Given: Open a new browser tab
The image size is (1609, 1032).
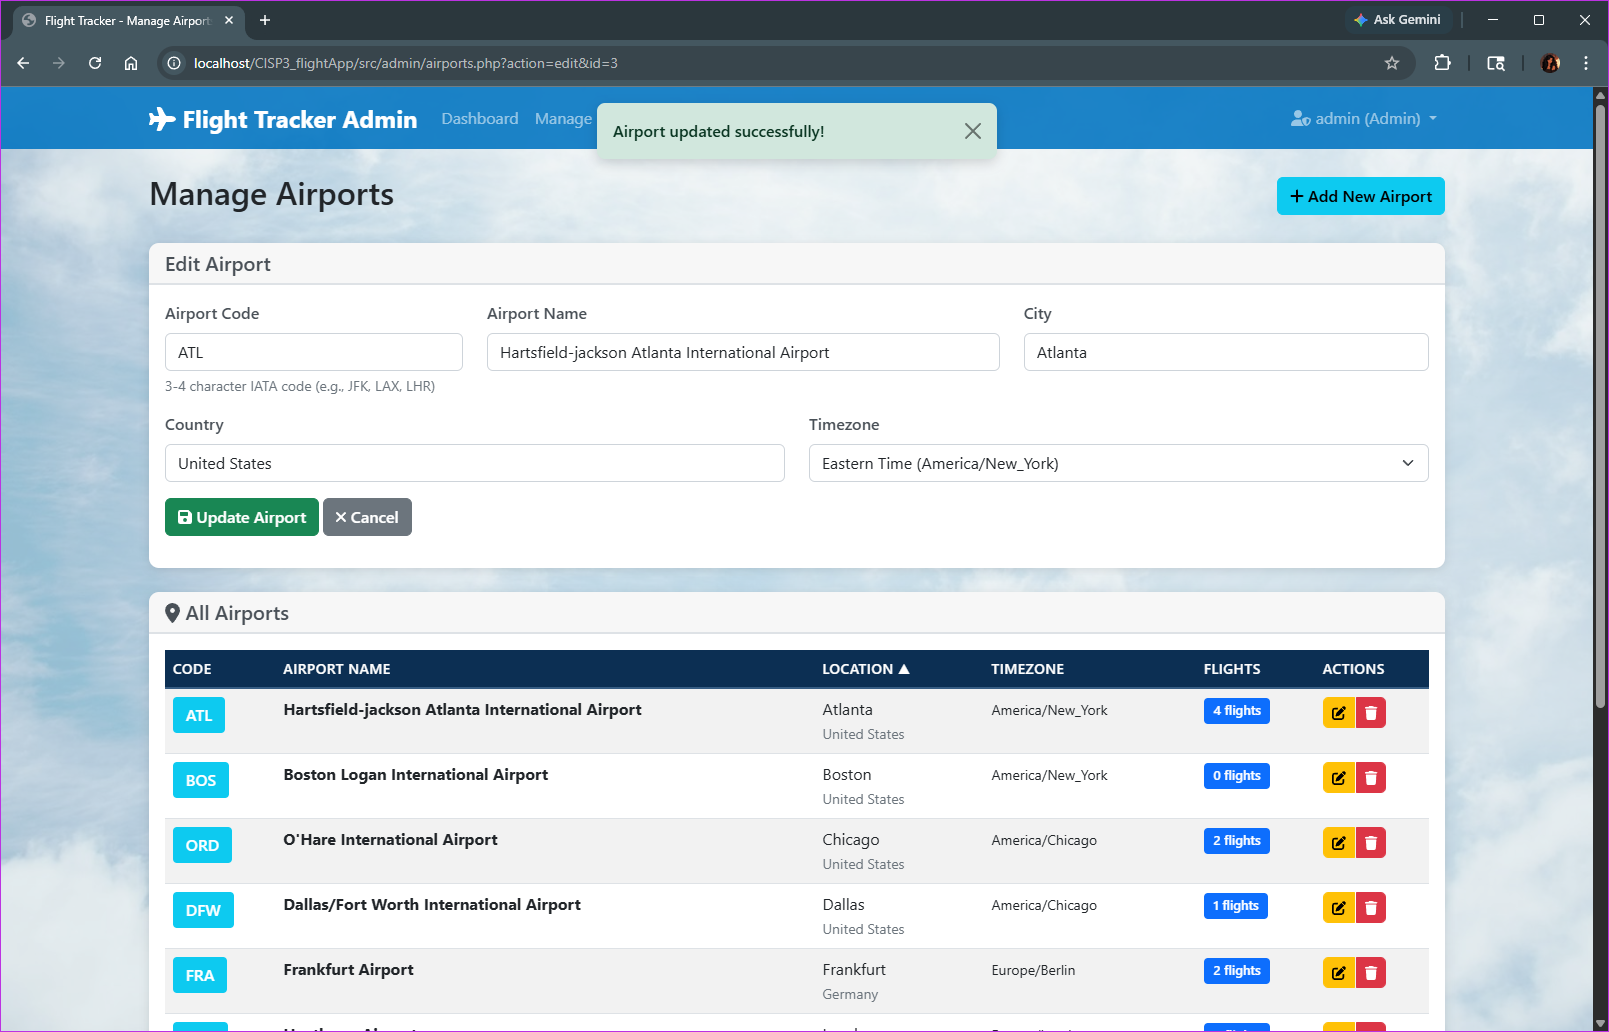Looking at the screenshot, I should (x=265, y=20).
